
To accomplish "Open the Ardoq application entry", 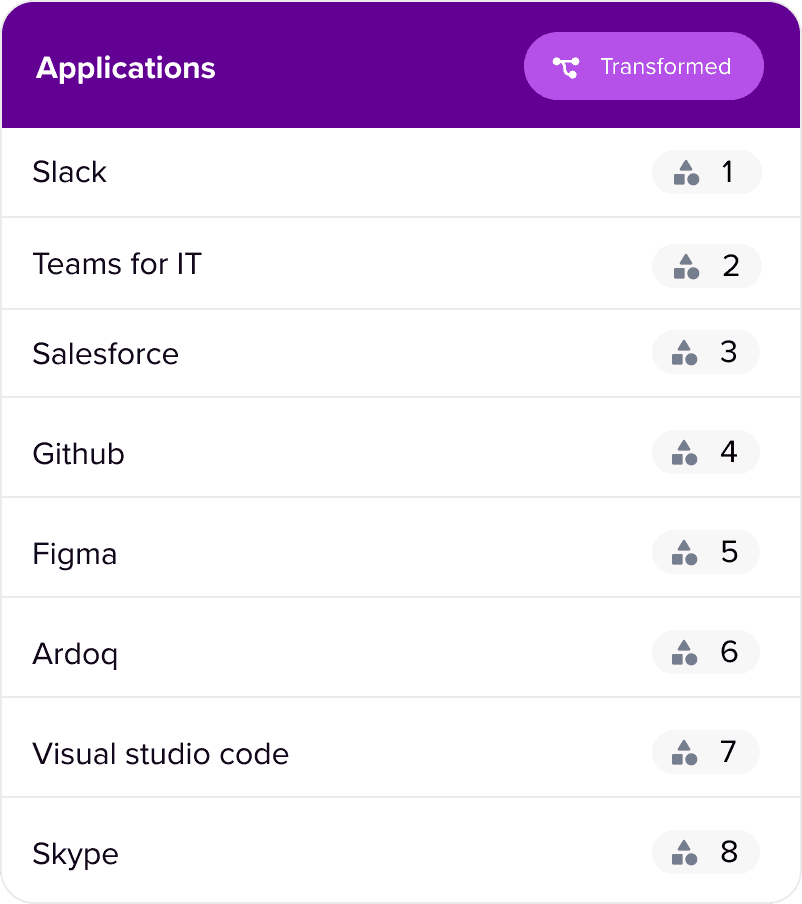I will (x=75, y=655).
